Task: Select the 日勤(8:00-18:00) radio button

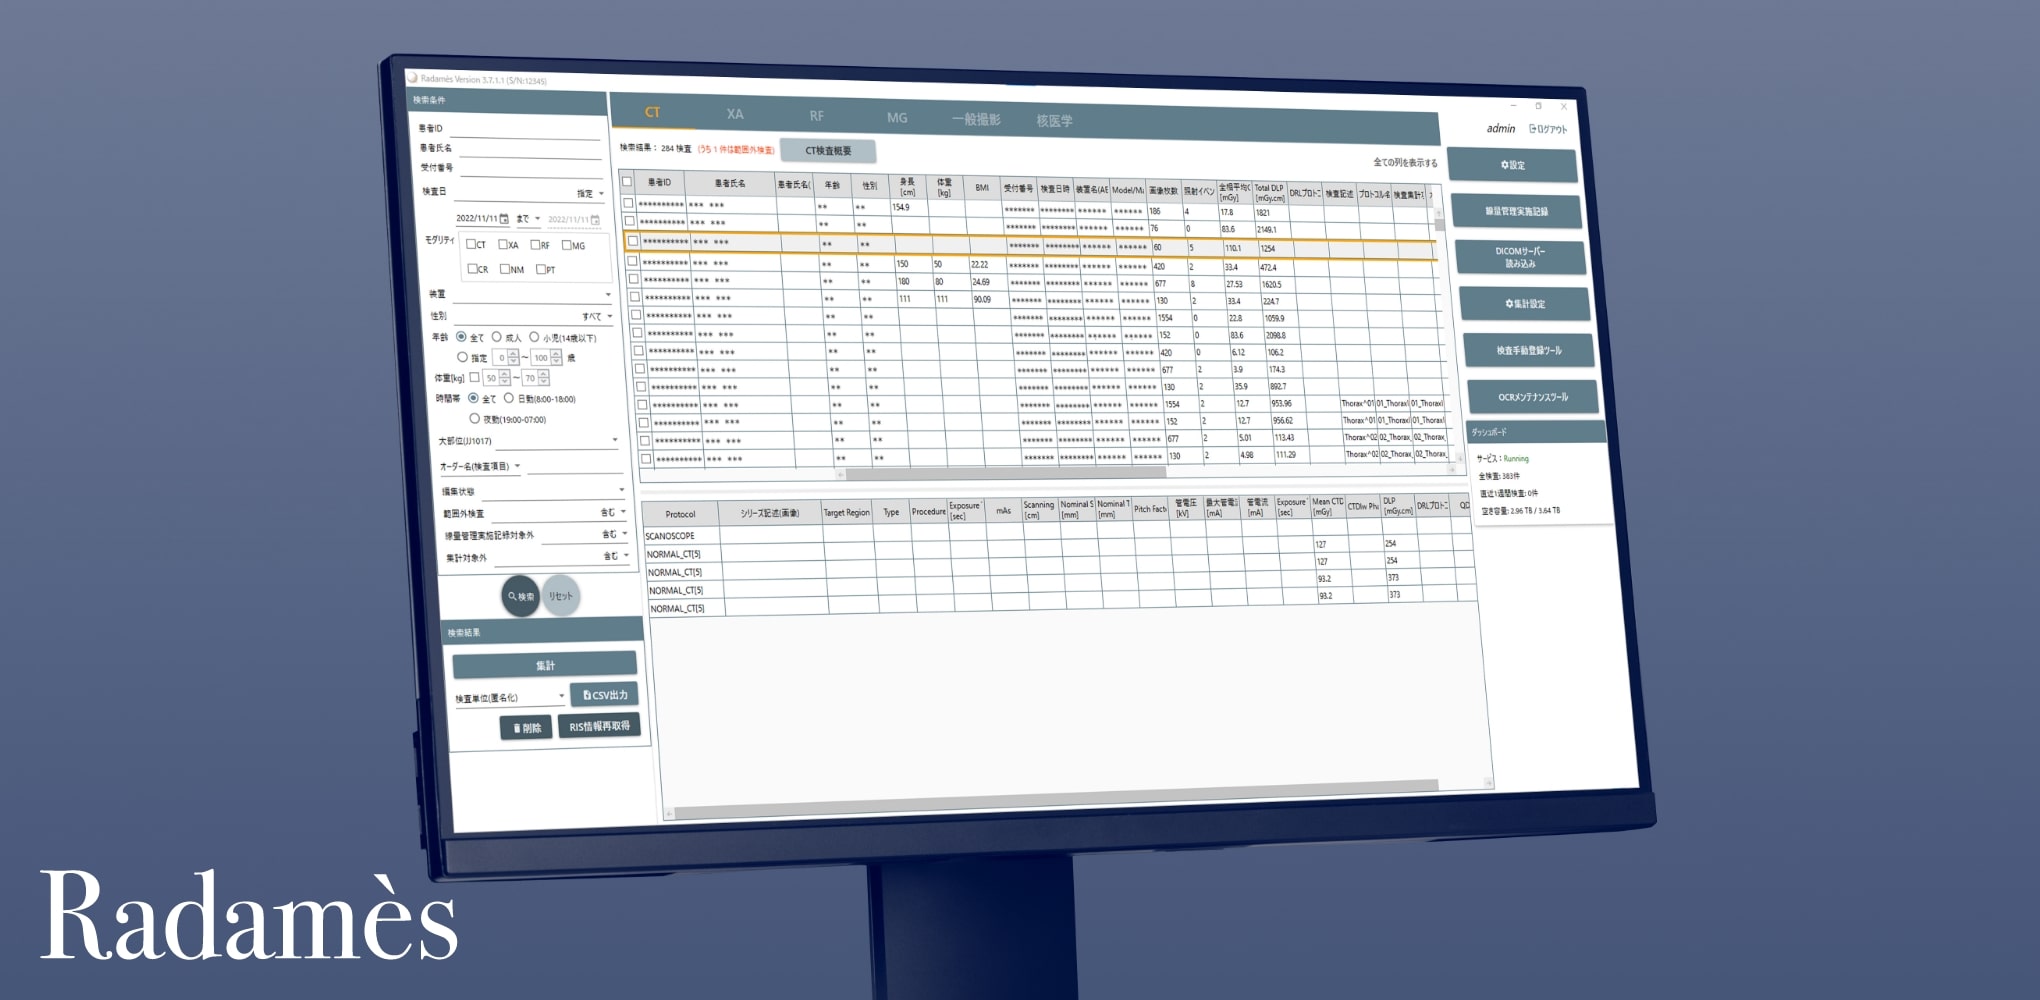Action: 508,398
